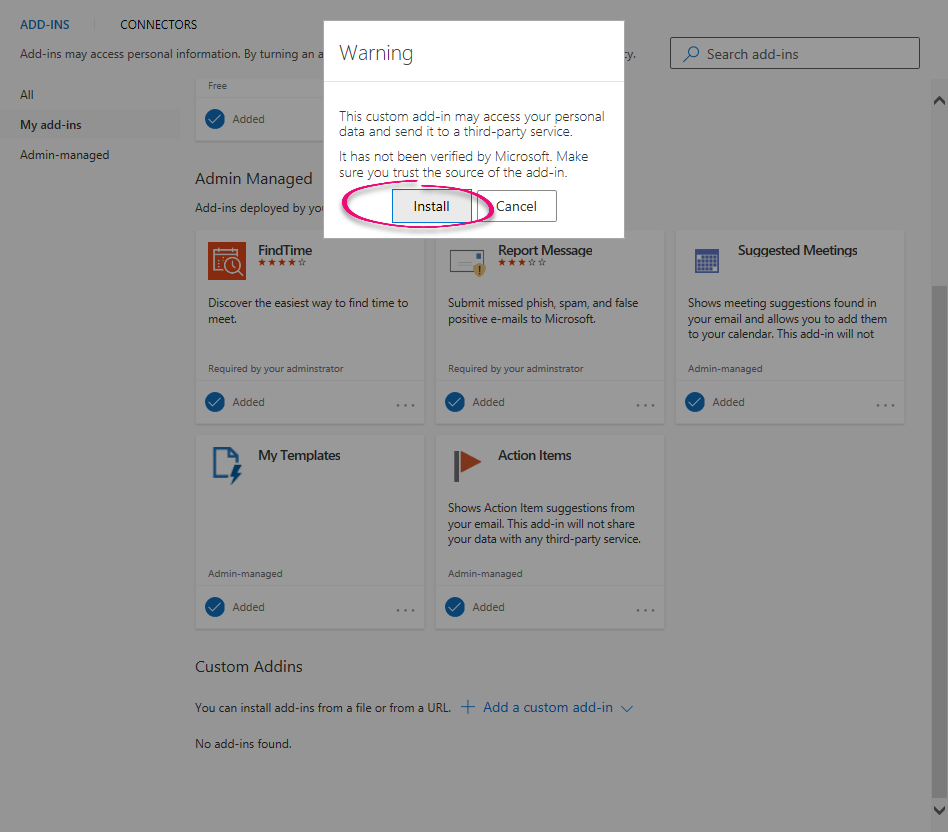Click the FindTime add-in icon

coord(227,261)
